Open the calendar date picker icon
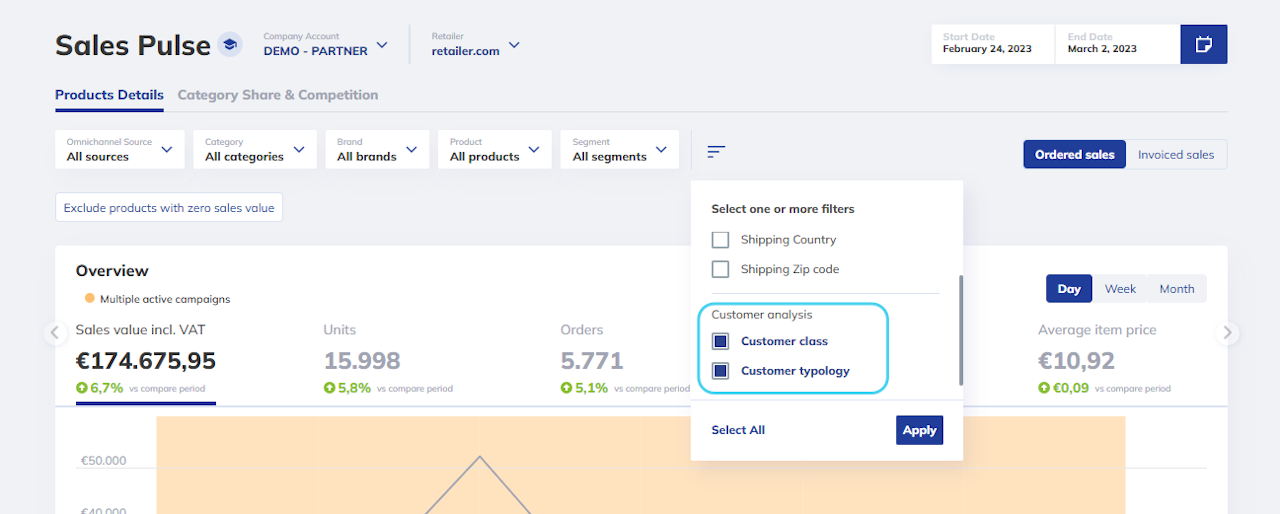 coord(1203,45)
